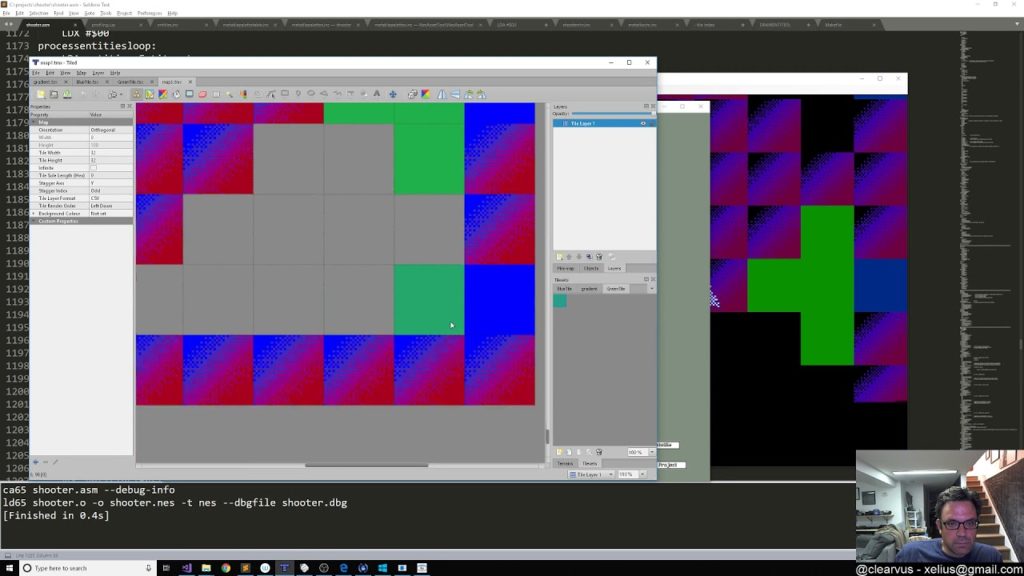Viewport: 1024px width, 576px height.
Task: Click the Flip Vertically icon
Action: pyautogui.click(x=455, y=94)
